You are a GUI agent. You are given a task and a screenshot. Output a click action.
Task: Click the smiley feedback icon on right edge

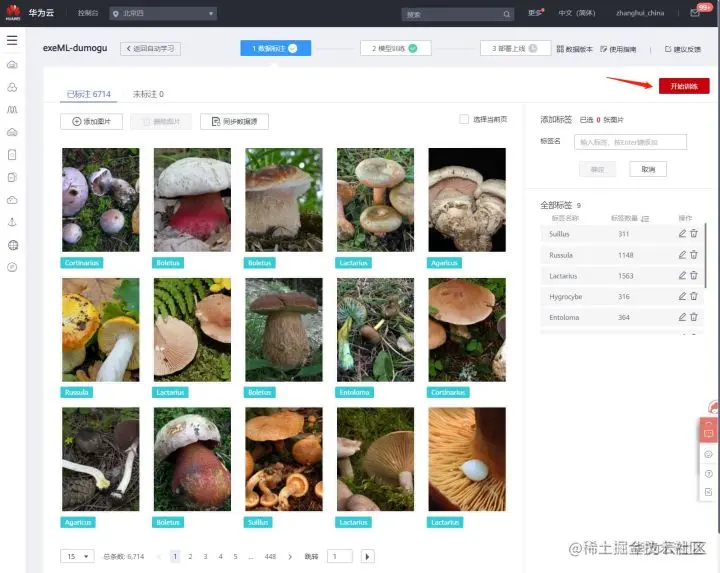pyautogui.click(x=709, y=454)
